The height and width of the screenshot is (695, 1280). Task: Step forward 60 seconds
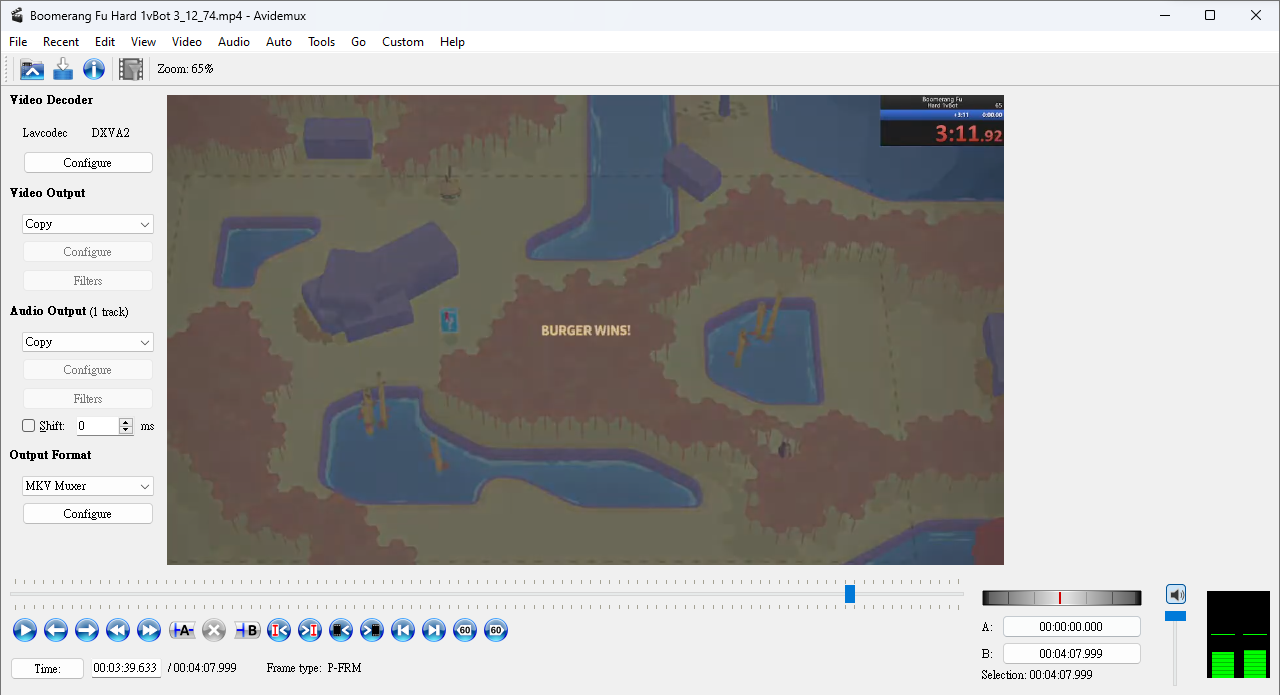pos(496,630)
